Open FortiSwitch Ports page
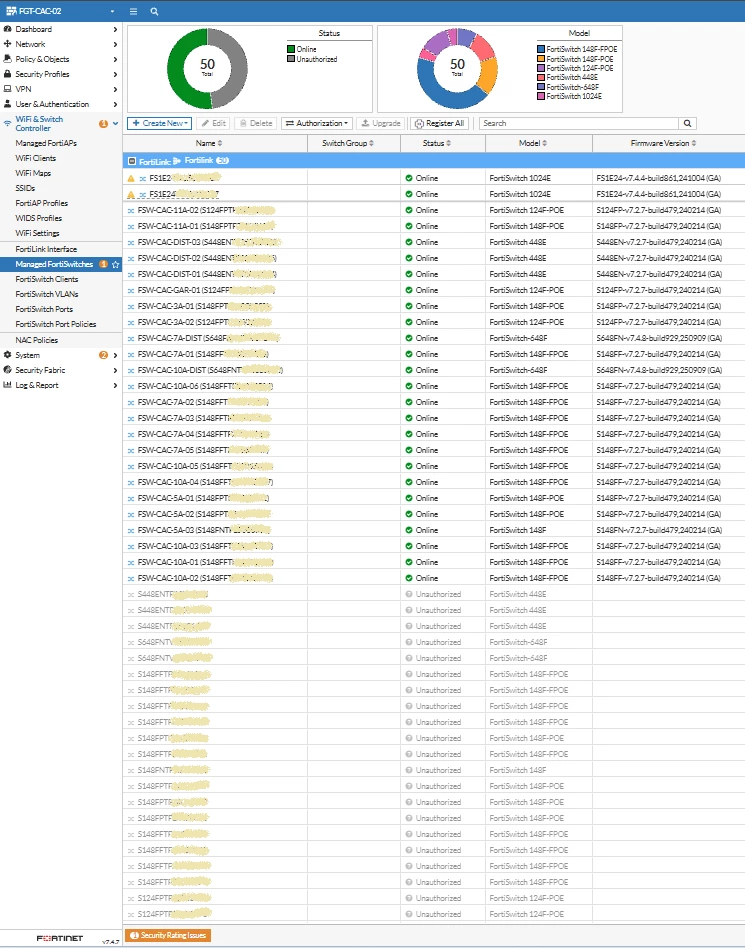The width and height of the screenshot is (745, 949). click(x=44, y=309)
